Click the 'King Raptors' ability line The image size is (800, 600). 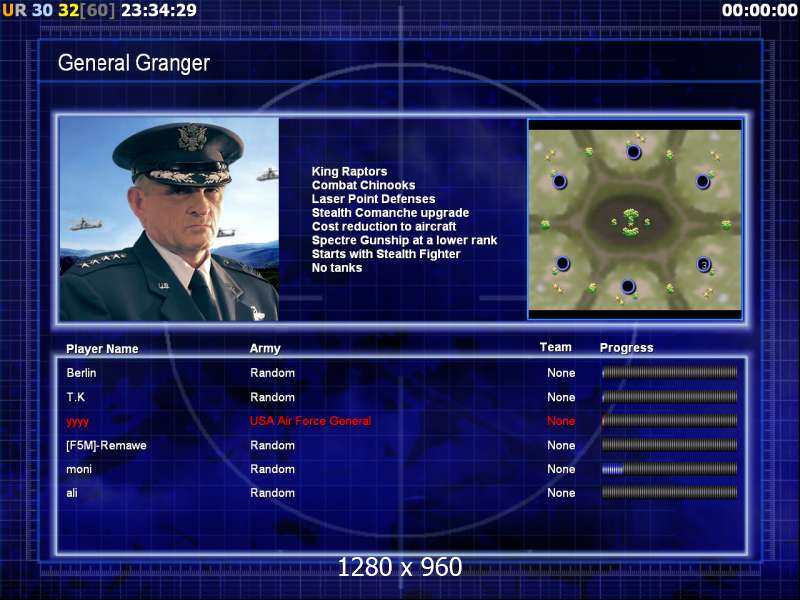(349, 171)
